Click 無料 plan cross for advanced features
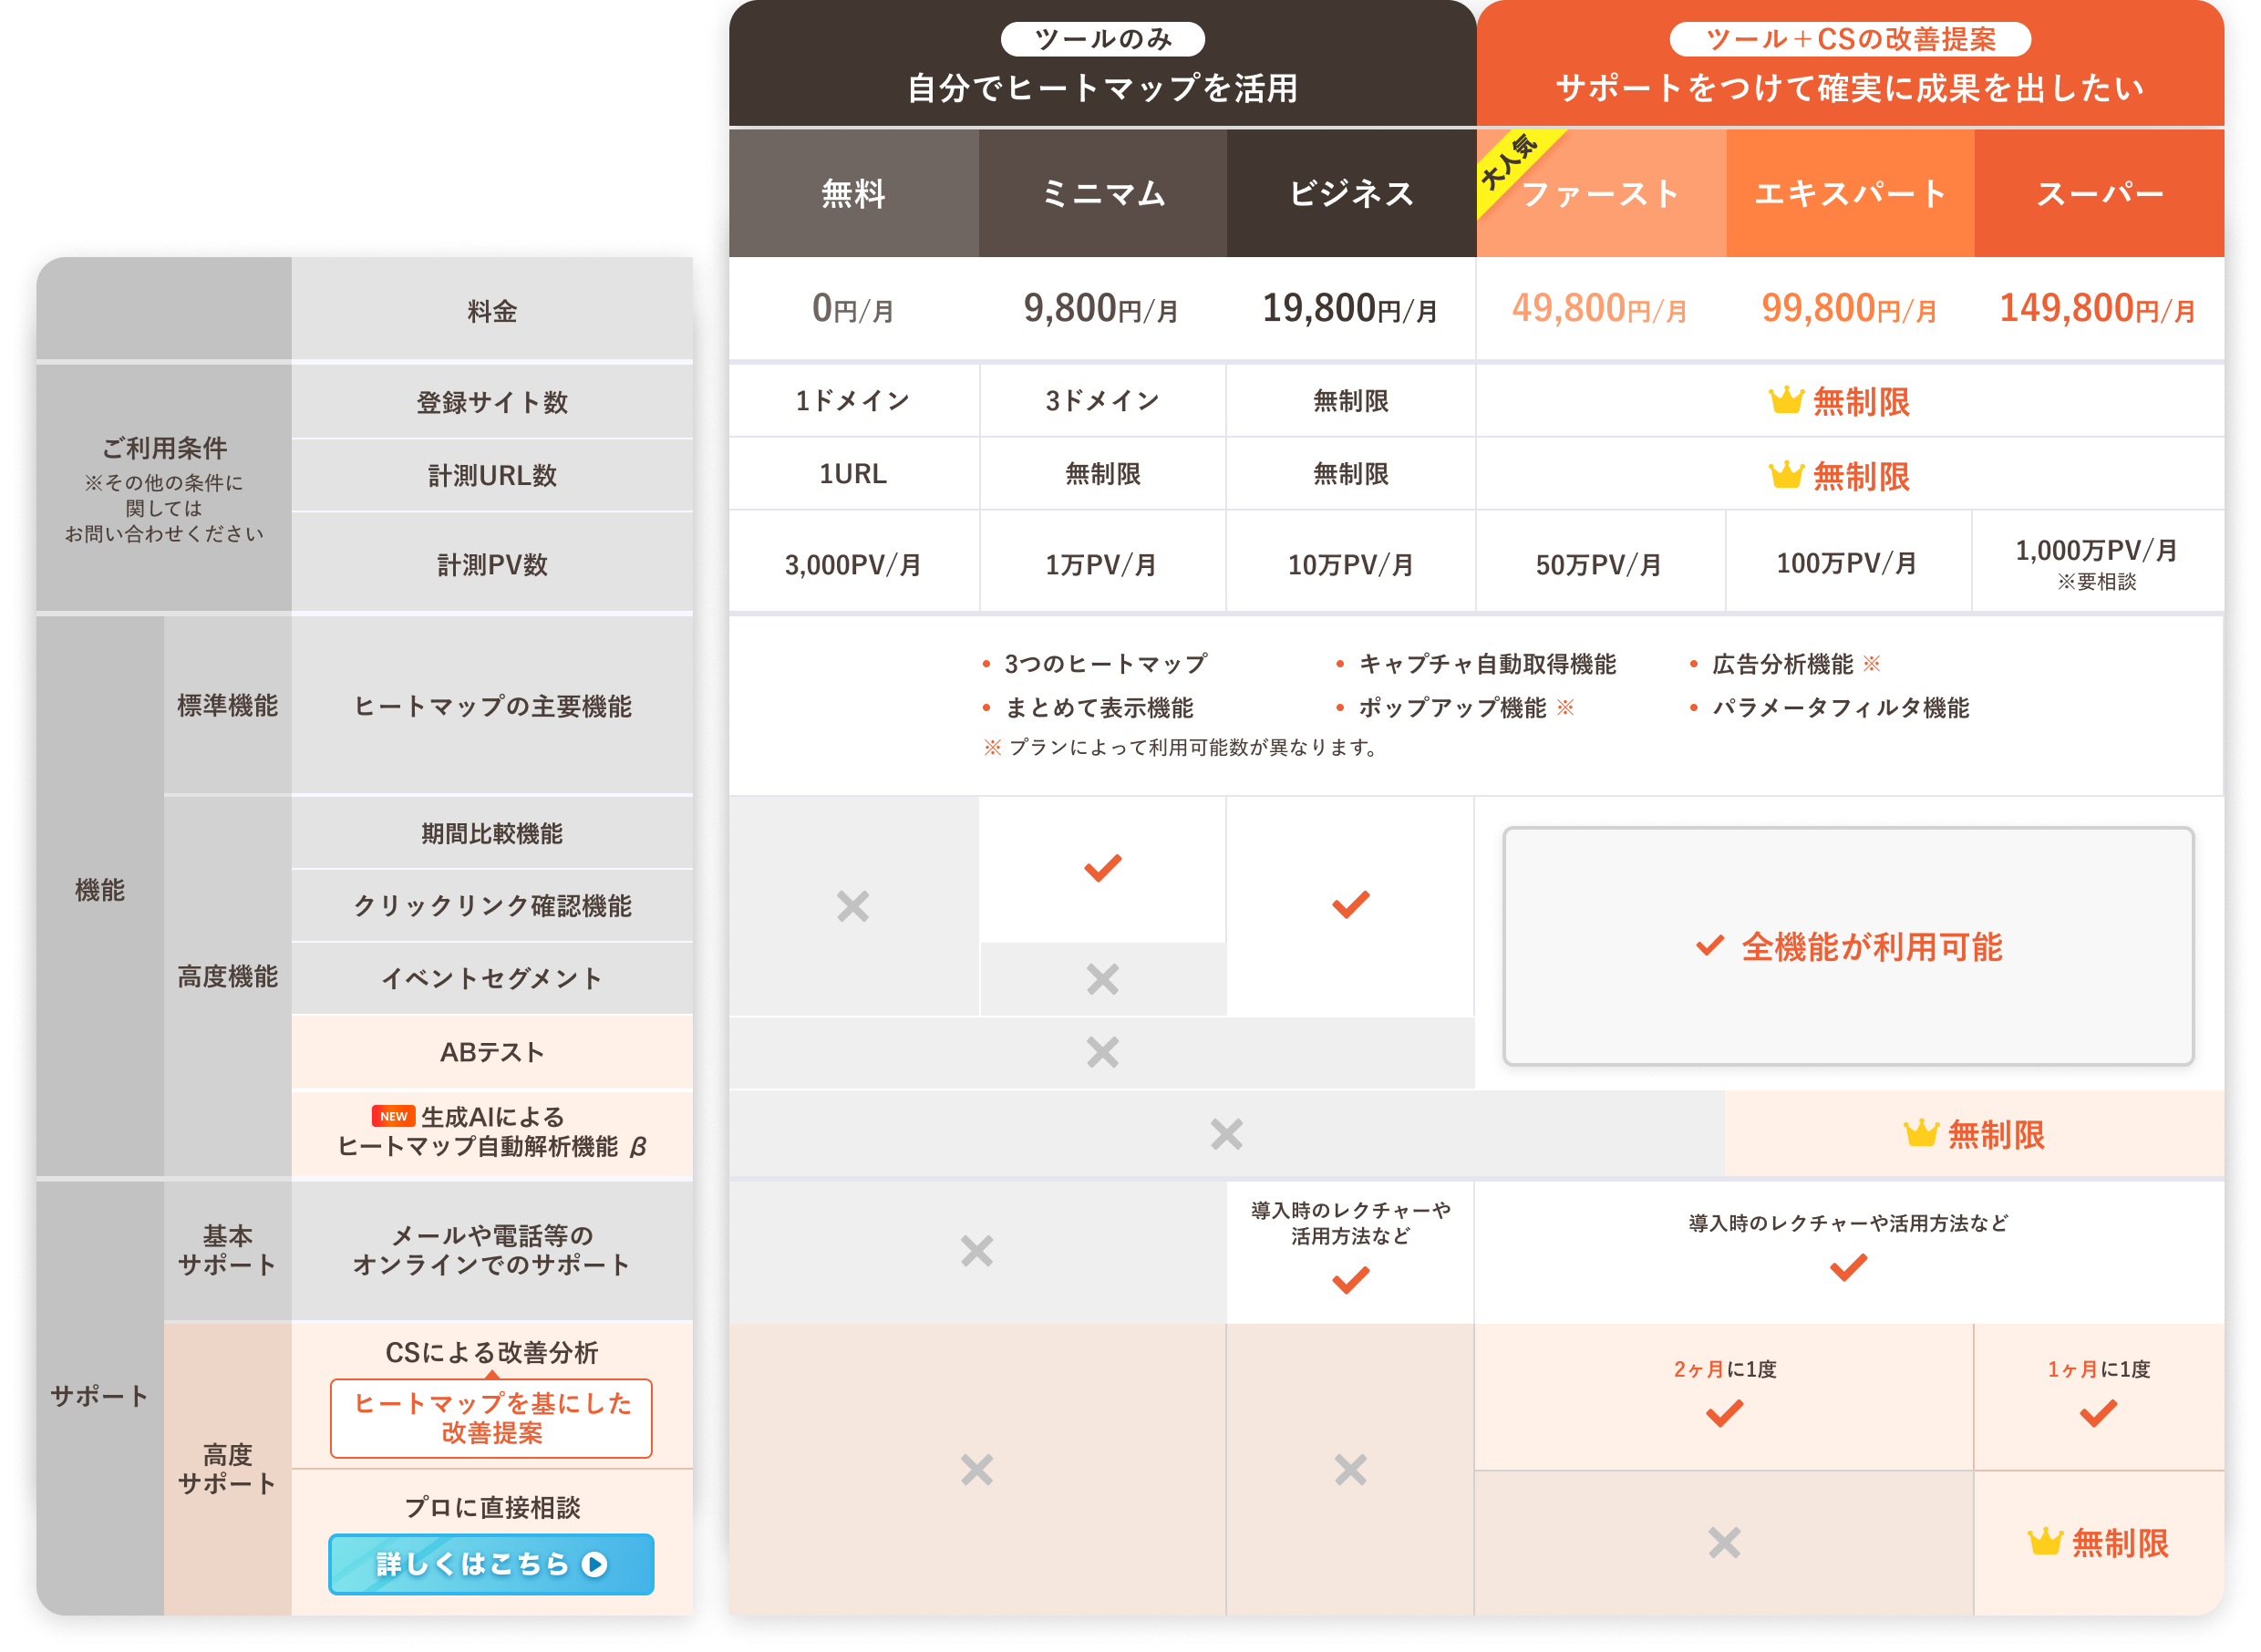2261x1652 pixels. tap(852, 906)
